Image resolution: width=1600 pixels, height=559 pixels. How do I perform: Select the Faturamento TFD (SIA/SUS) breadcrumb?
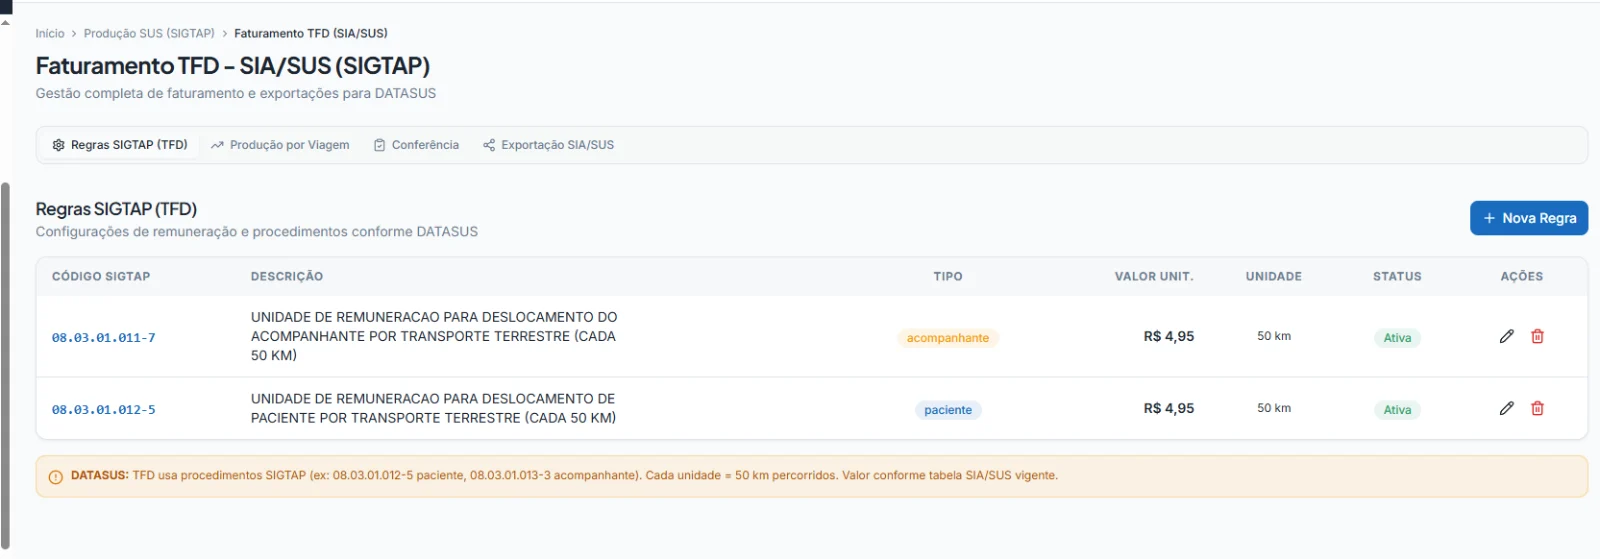pyautogui.click(x=311, y=33)
